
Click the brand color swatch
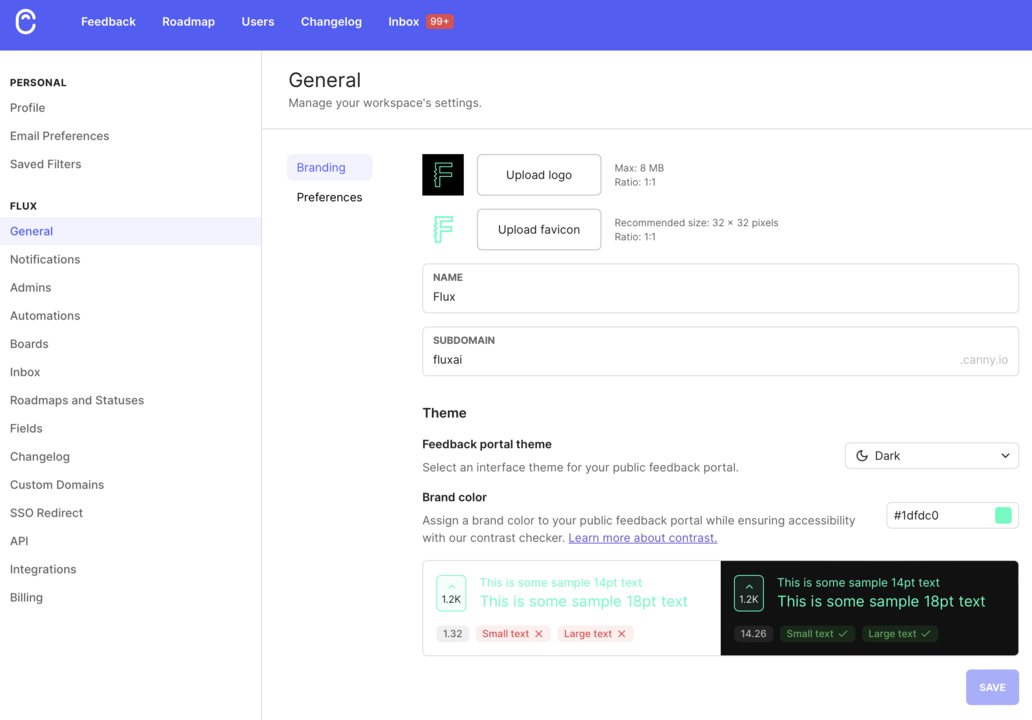click(x=1003, y=515)
